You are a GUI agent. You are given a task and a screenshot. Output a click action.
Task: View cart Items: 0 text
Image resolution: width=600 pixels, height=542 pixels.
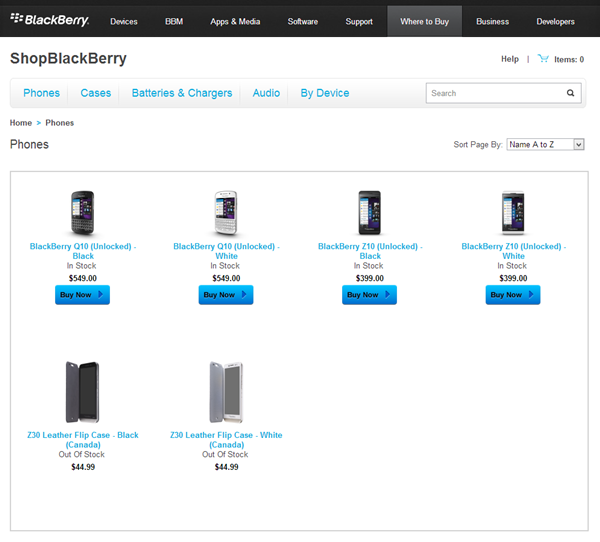(x=569, y=59)
